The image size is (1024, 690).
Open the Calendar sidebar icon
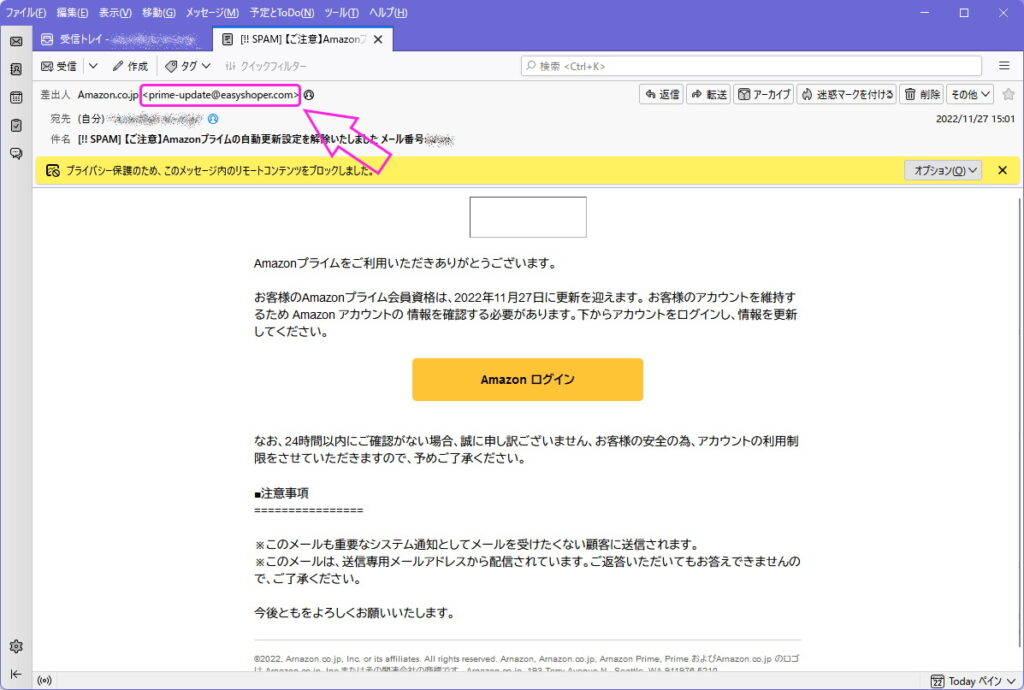coord(16,97)
